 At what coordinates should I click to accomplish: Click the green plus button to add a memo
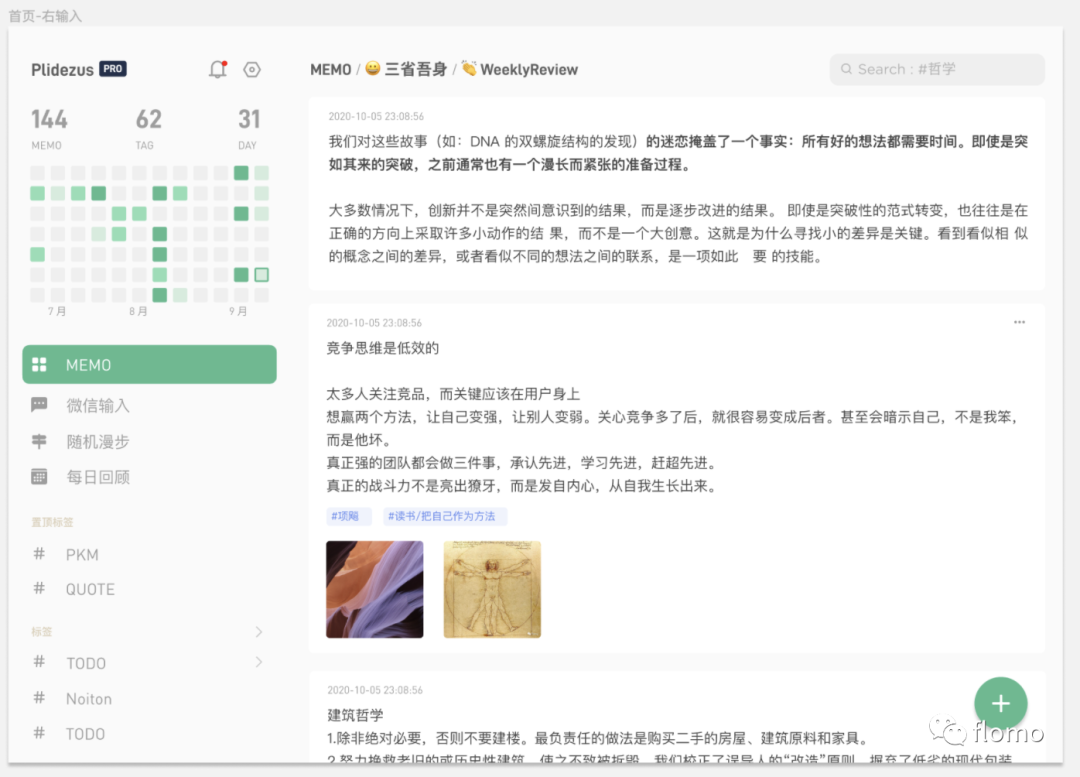tap(1000, 703)
